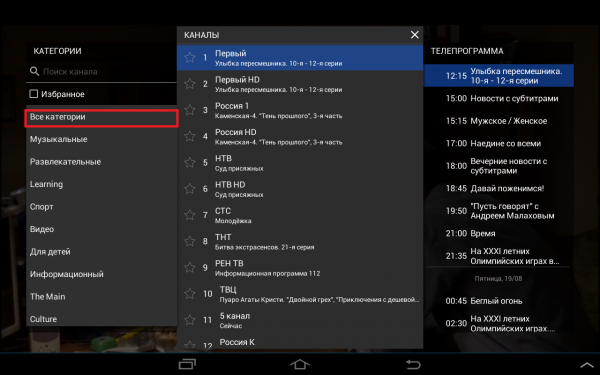Select the 19:50 Пусть говорят program
This screenshot has width=600, height=375.
pyautogui.click(x=499, y=211)
